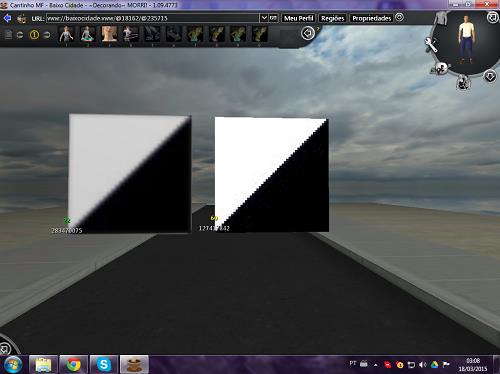The image size is (500, 374).
Task: Click the avatar head icon beside URL
Action: (22, 18)
